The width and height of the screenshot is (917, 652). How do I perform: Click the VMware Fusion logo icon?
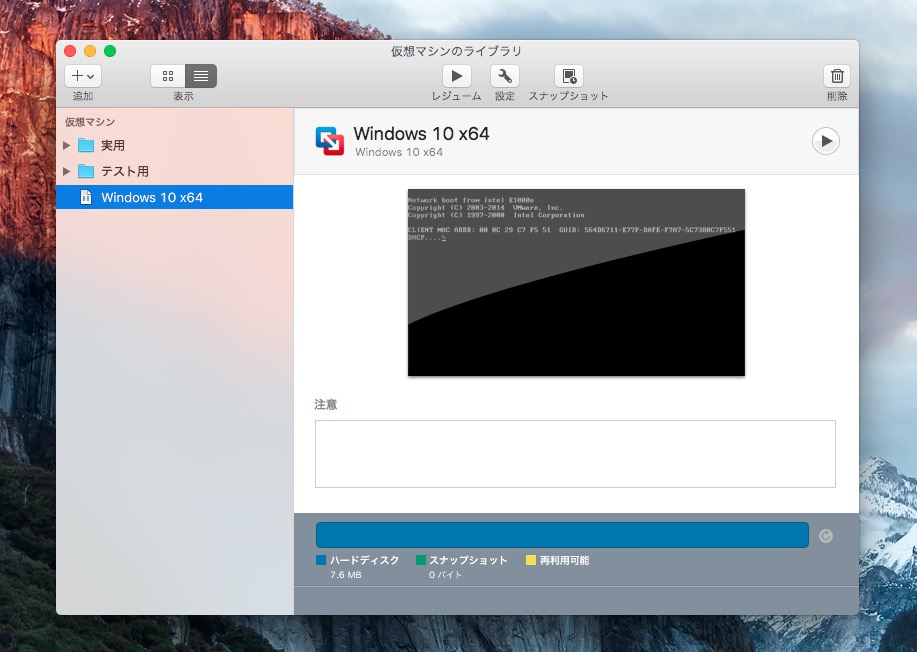point(329,141)
